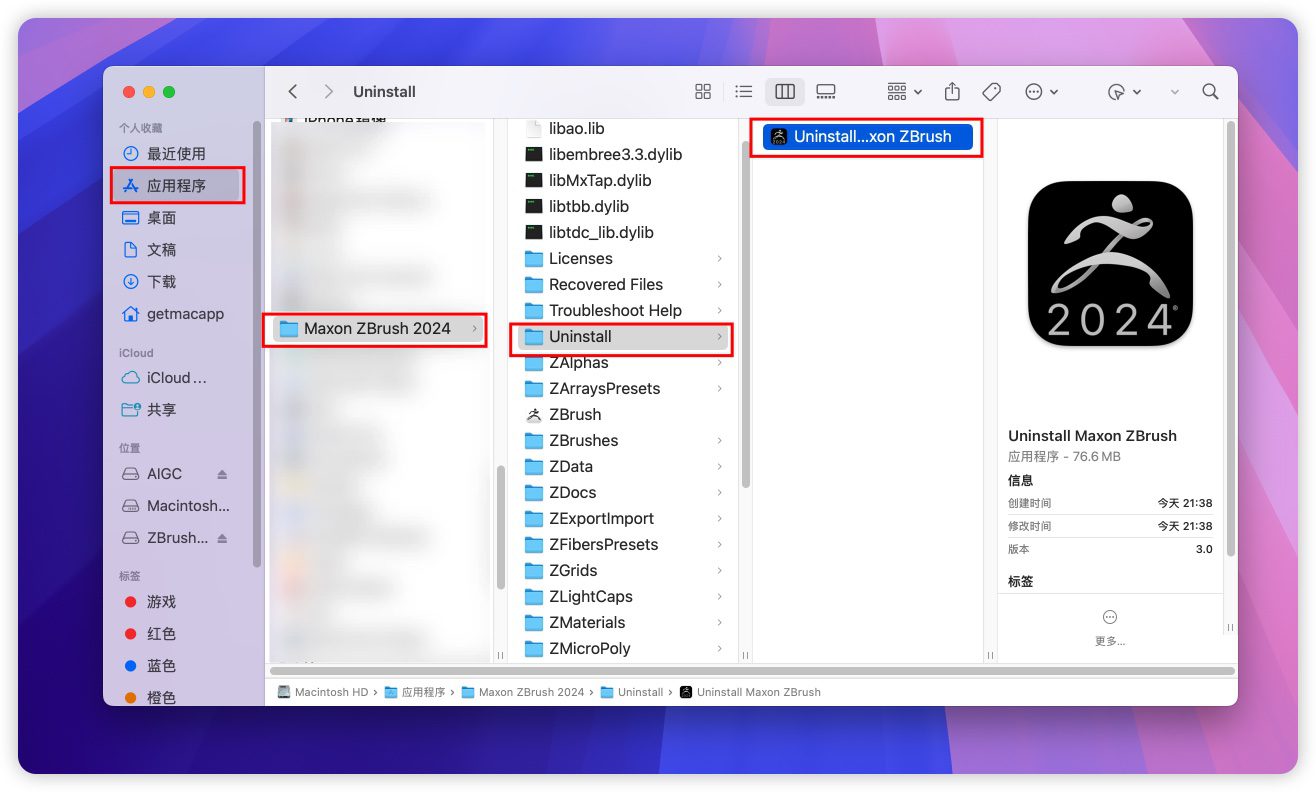Switch to gallery view
Screen dimensions: 1316x792
tap(826, 92)
